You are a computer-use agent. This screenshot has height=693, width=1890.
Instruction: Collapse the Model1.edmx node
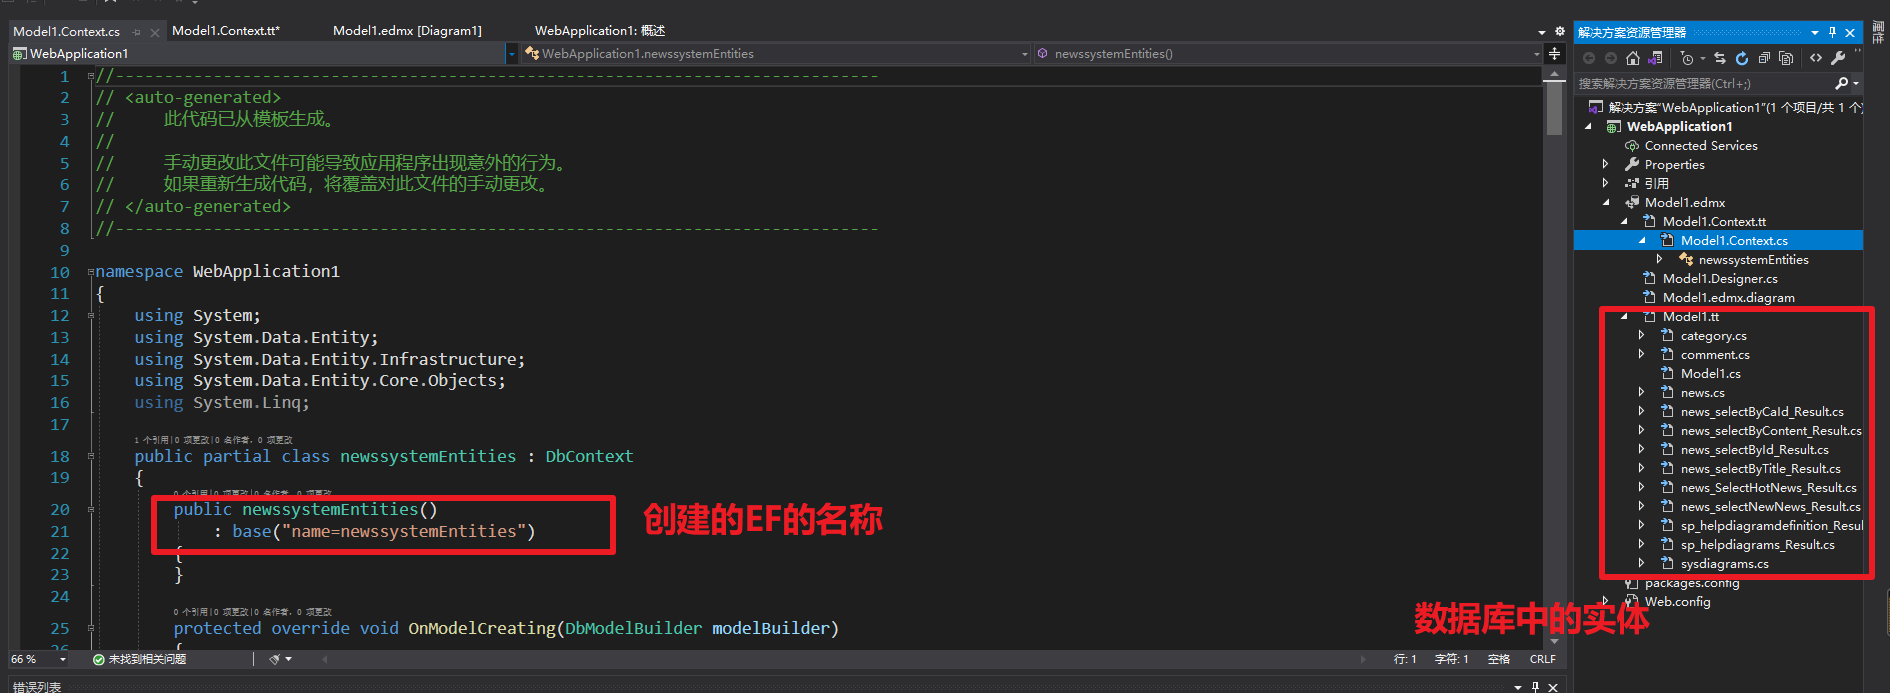pyautogui.click(x=1607, y=203)
